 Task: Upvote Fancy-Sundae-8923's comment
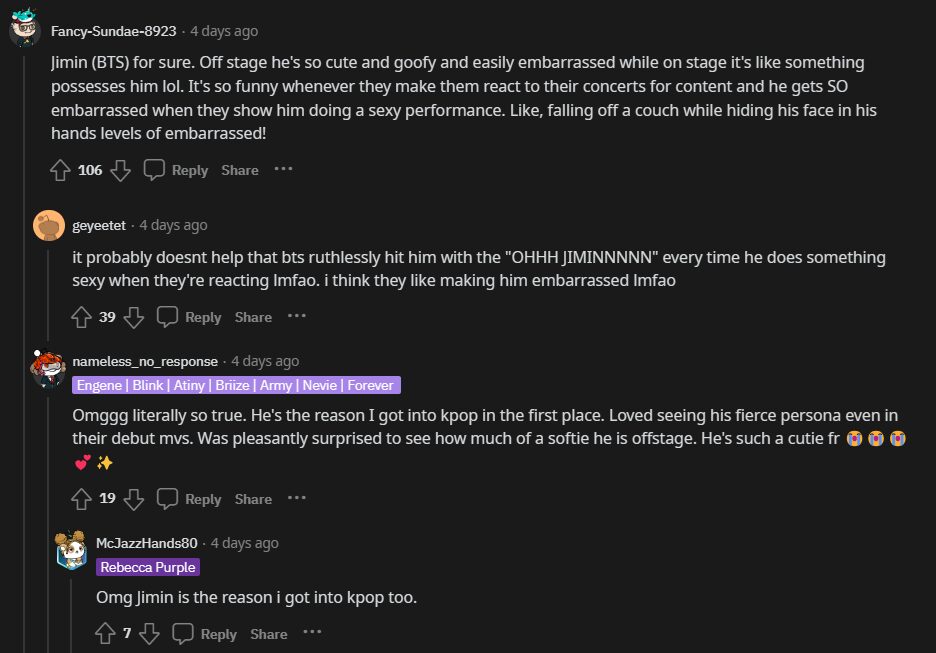click(x=60, y=170)
